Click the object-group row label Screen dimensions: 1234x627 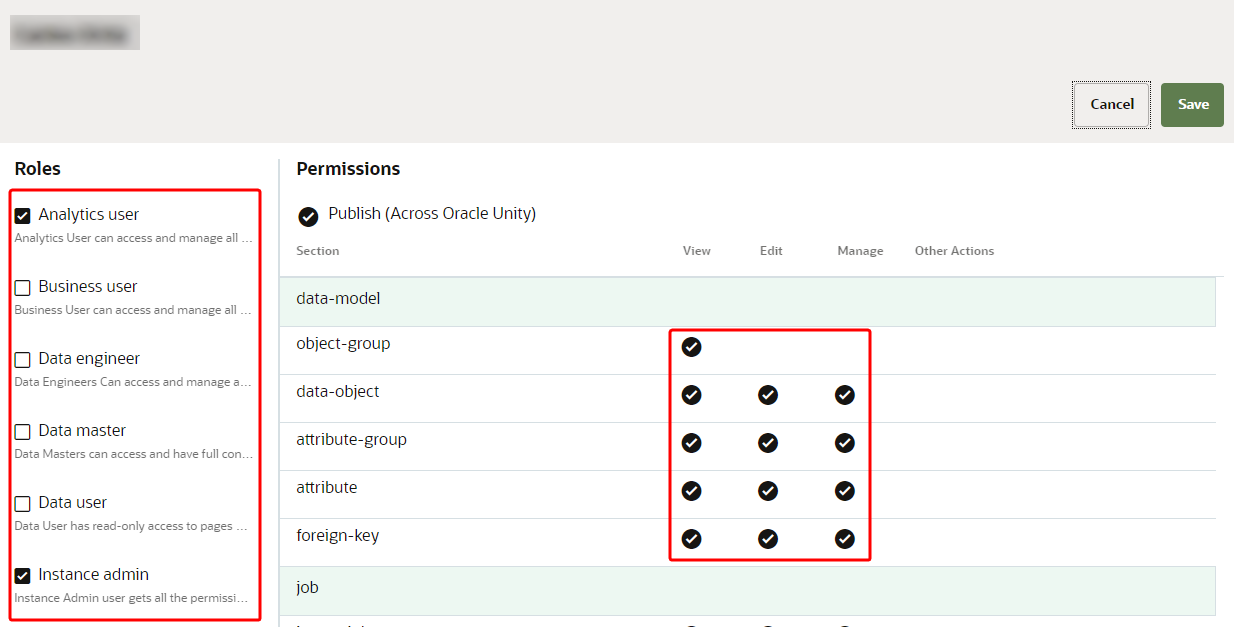[x=343, y=344]
